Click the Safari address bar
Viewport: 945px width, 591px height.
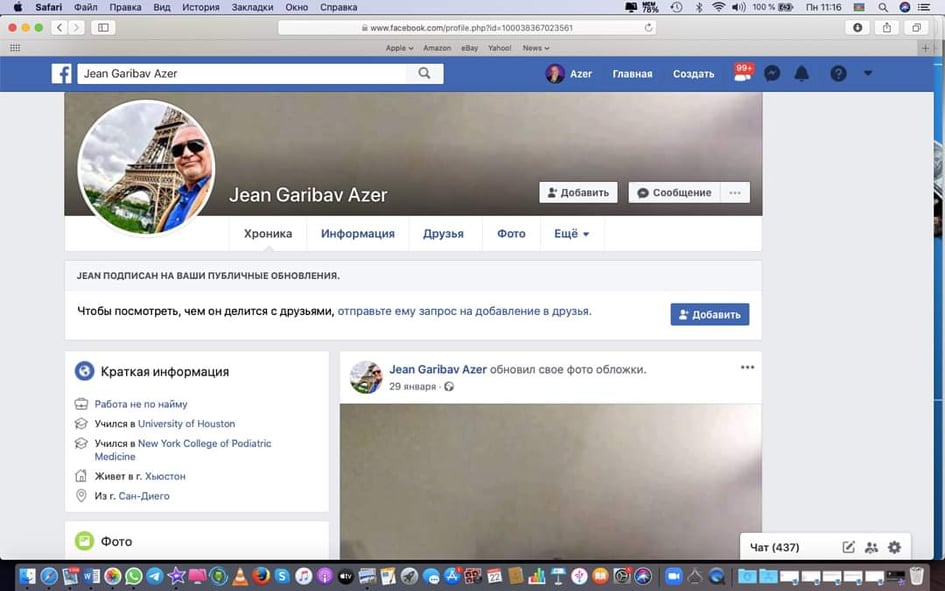[467, 28]
